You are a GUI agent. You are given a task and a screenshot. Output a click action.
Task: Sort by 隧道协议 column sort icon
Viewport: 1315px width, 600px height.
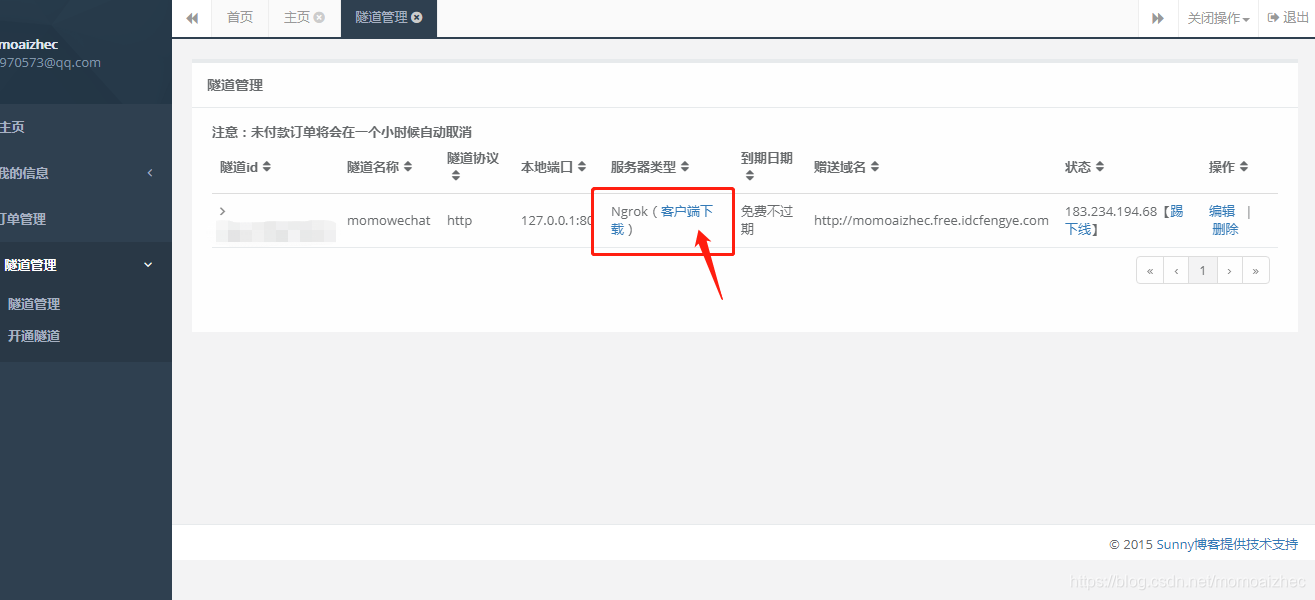tap(456, 176)
